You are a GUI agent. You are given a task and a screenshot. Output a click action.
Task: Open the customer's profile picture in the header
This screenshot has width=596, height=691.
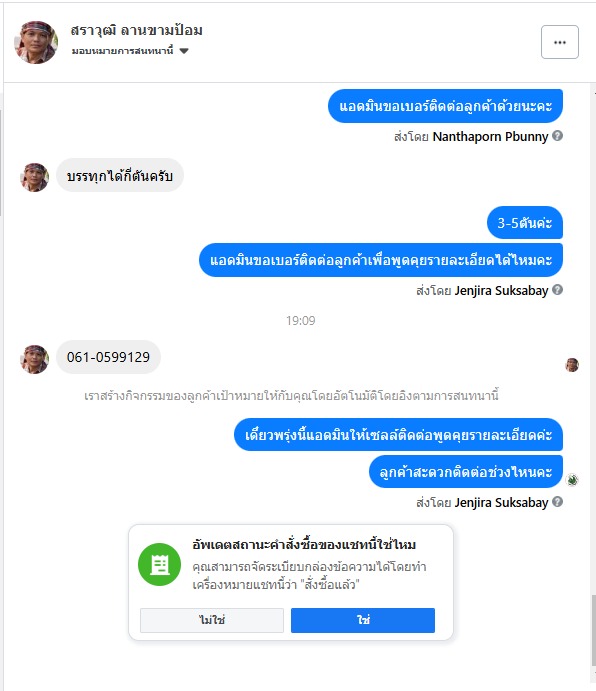36,42
